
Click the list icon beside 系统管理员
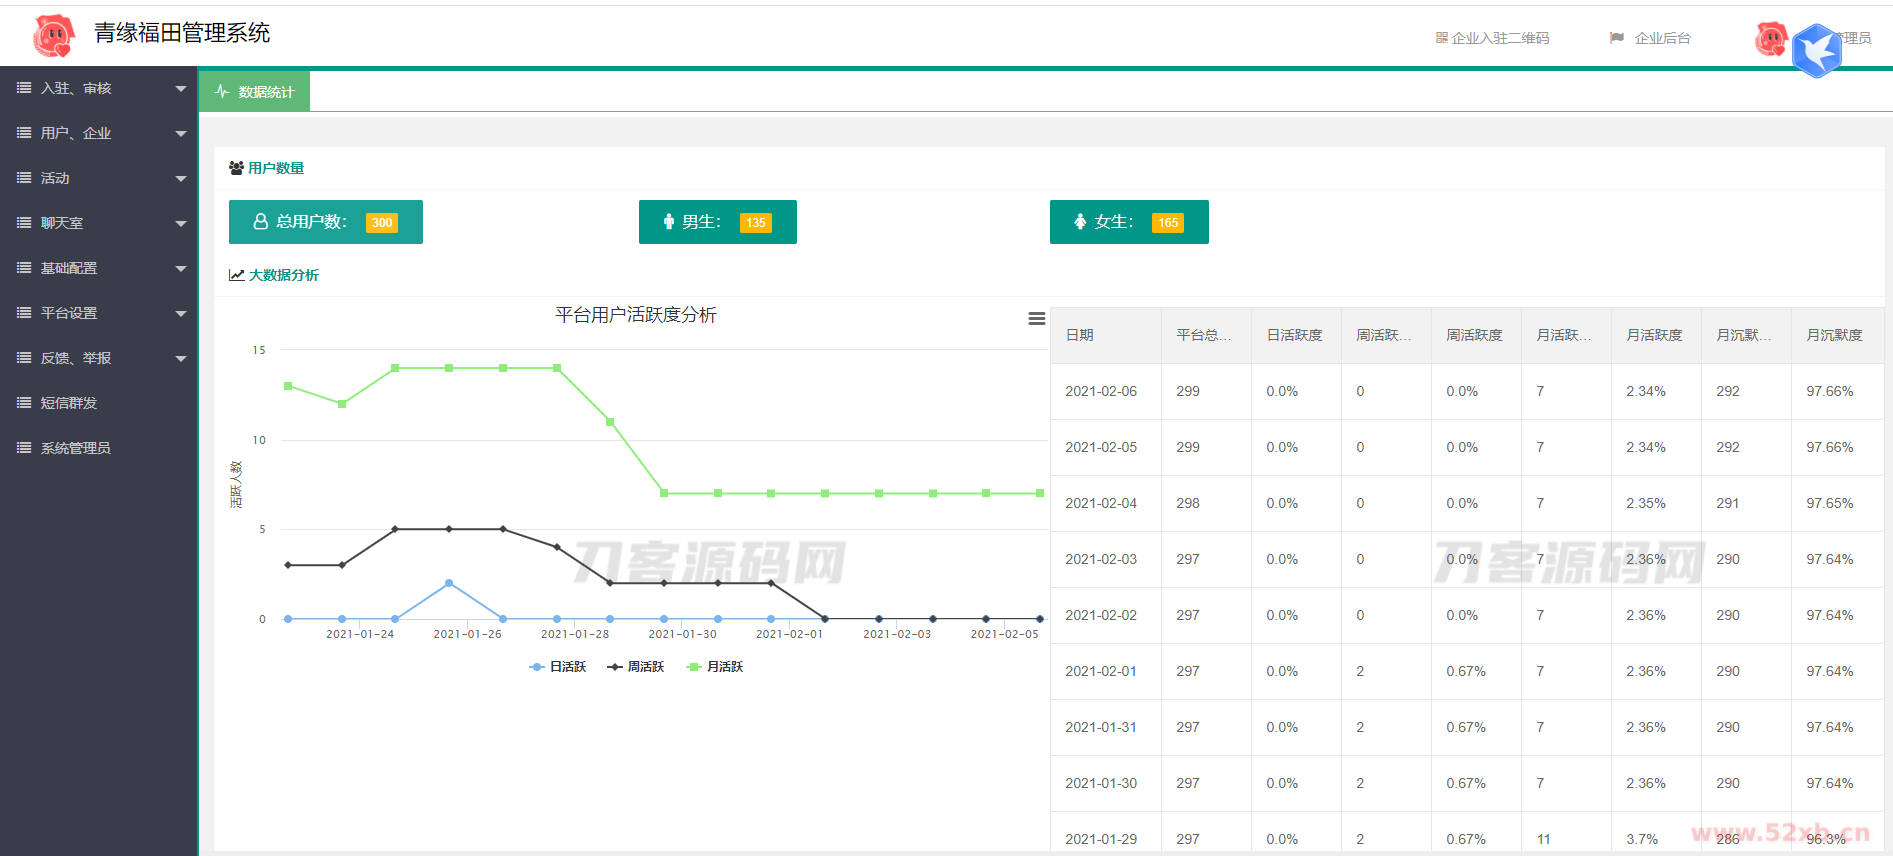[24, 448]
